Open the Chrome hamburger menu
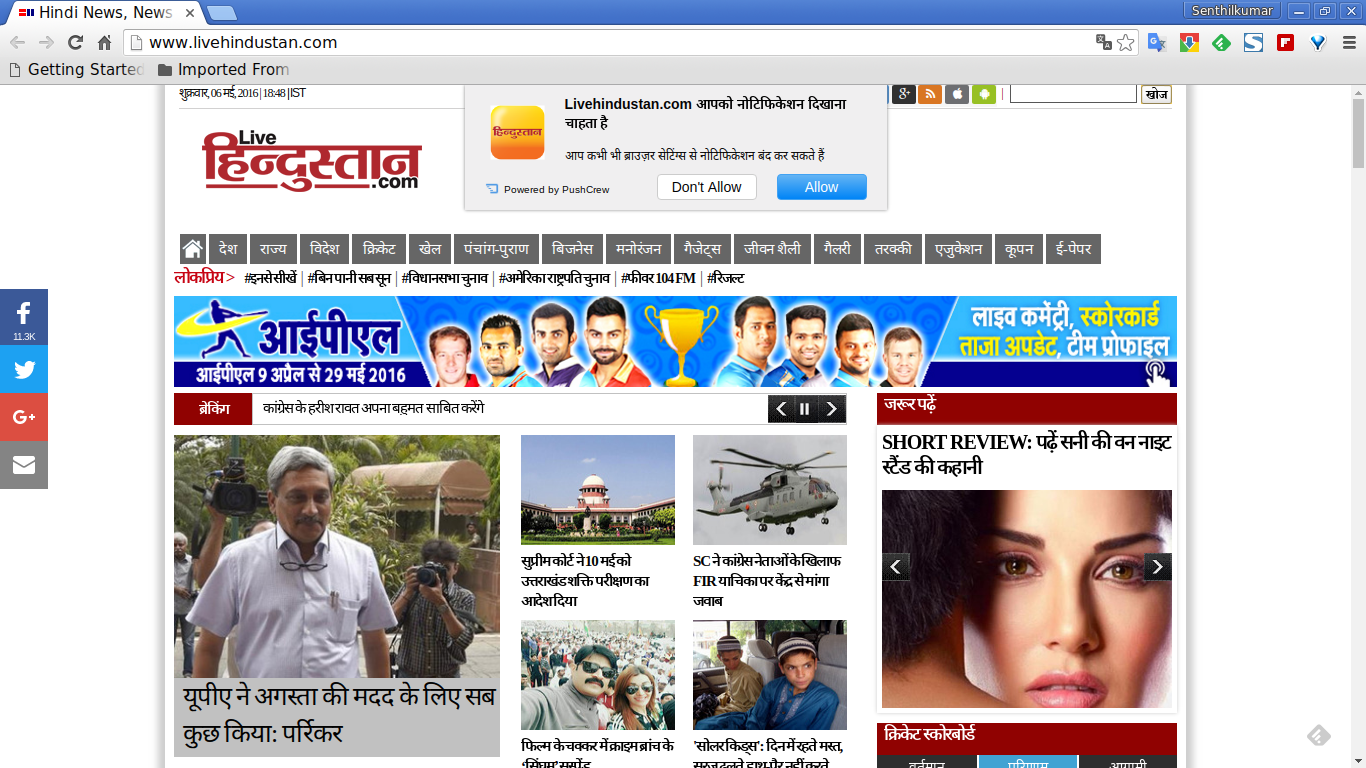The height and width of the screenshot is (768, 1366). [1349, 42]
